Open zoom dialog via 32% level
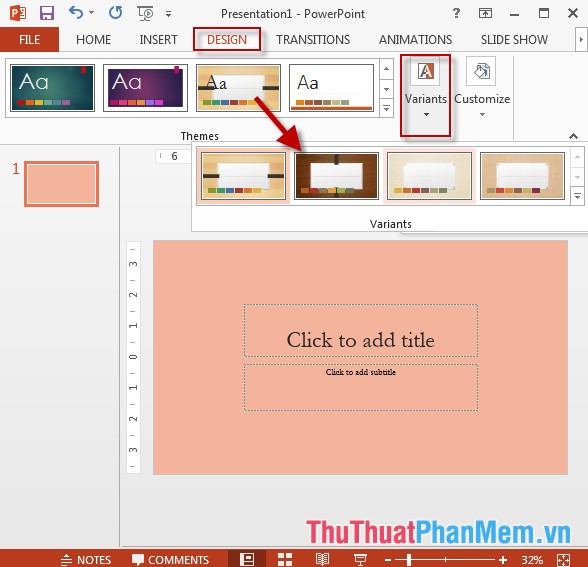 tap(532, 560)
